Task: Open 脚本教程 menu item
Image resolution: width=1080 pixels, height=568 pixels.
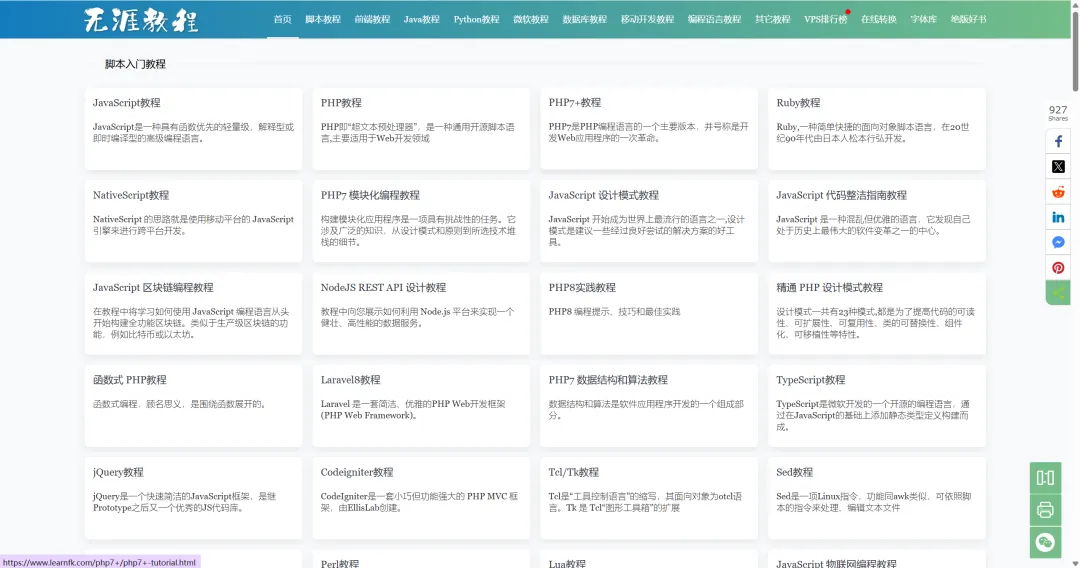Action: (x=323, y=19)
